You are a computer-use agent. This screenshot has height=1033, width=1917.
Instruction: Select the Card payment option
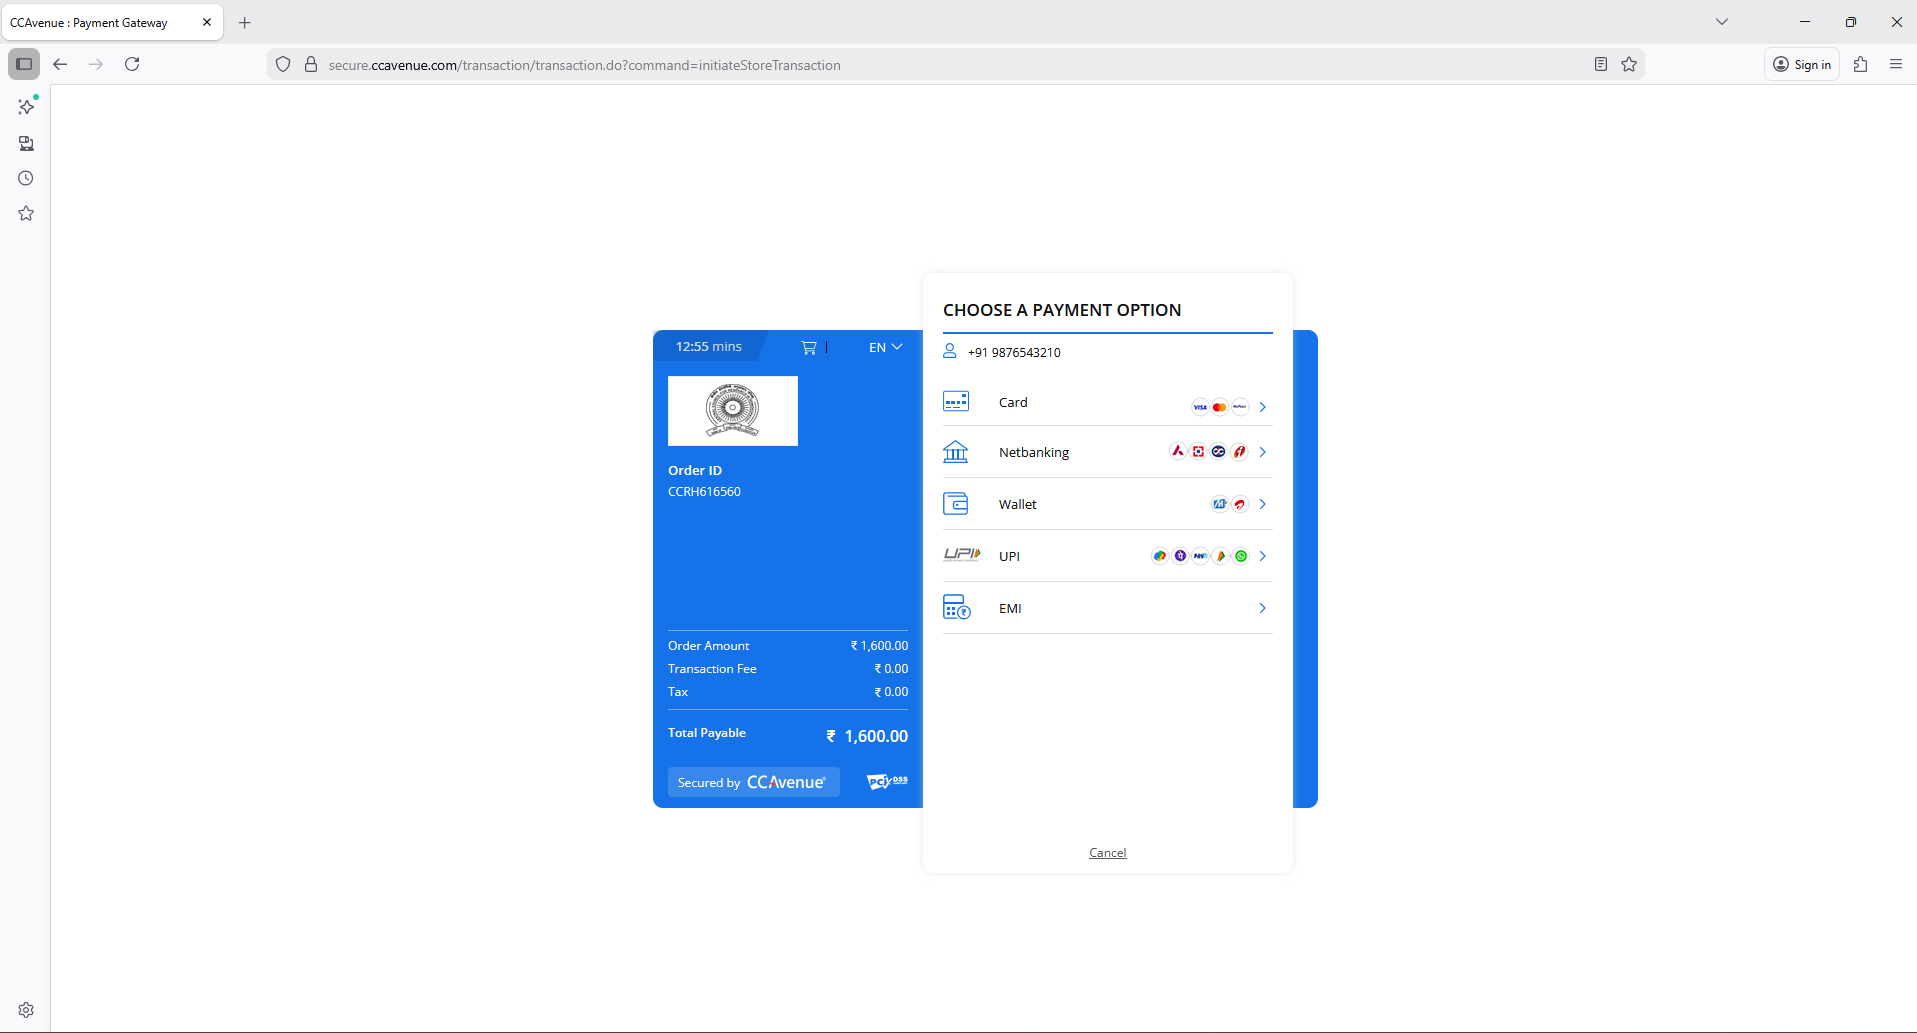tap(1013, 402)
